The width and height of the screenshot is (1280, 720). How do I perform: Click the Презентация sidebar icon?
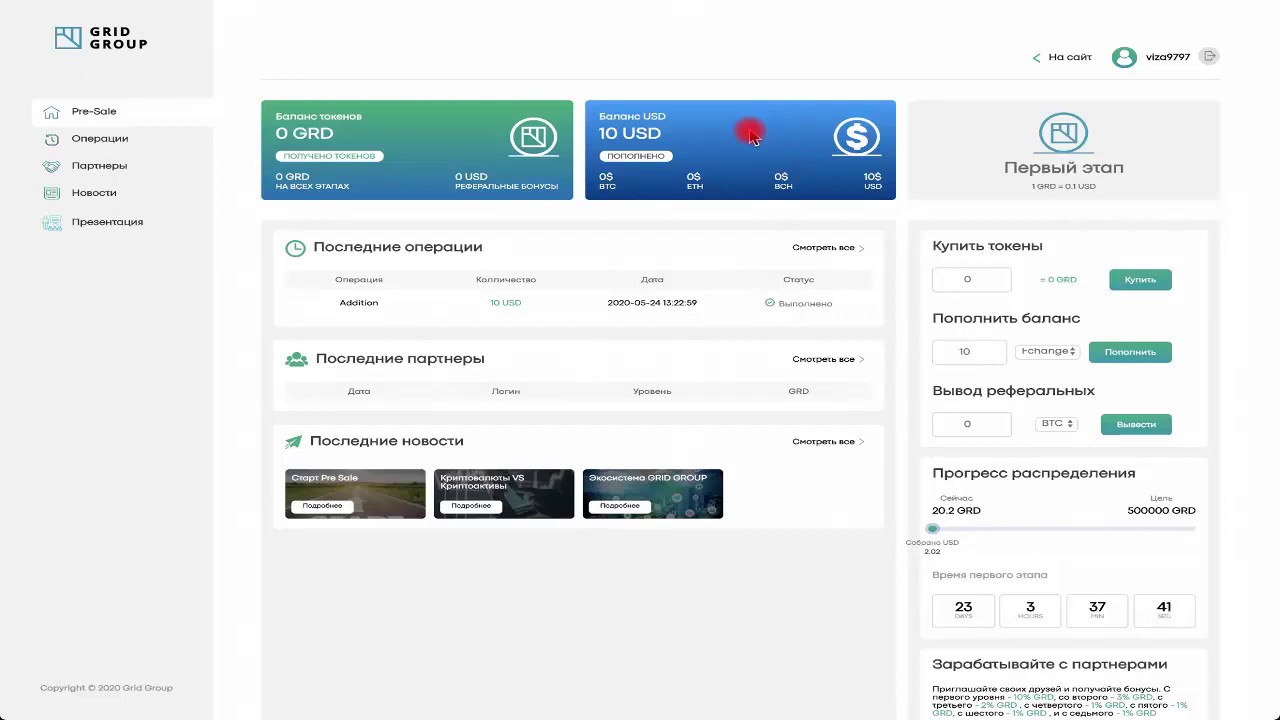tap(51, 222)
